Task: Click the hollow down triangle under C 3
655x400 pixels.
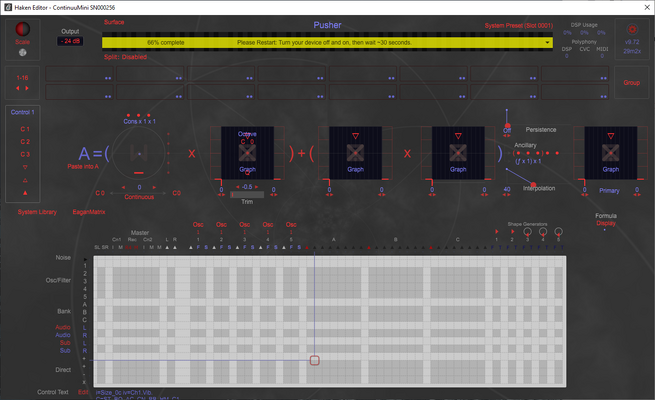Action: pyautogui.click(x=25, y=167)
